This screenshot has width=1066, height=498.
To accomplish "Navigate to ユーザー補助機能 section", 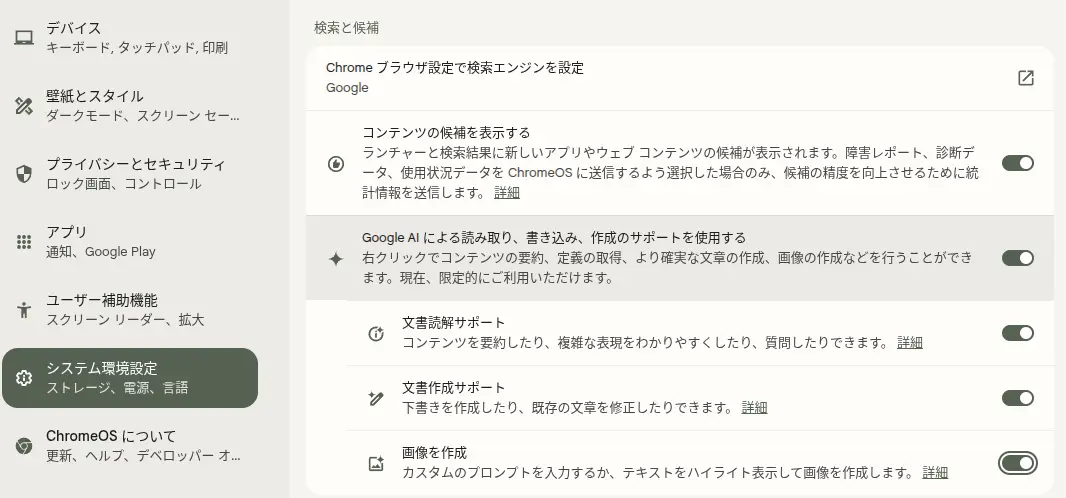I will 130,310.
